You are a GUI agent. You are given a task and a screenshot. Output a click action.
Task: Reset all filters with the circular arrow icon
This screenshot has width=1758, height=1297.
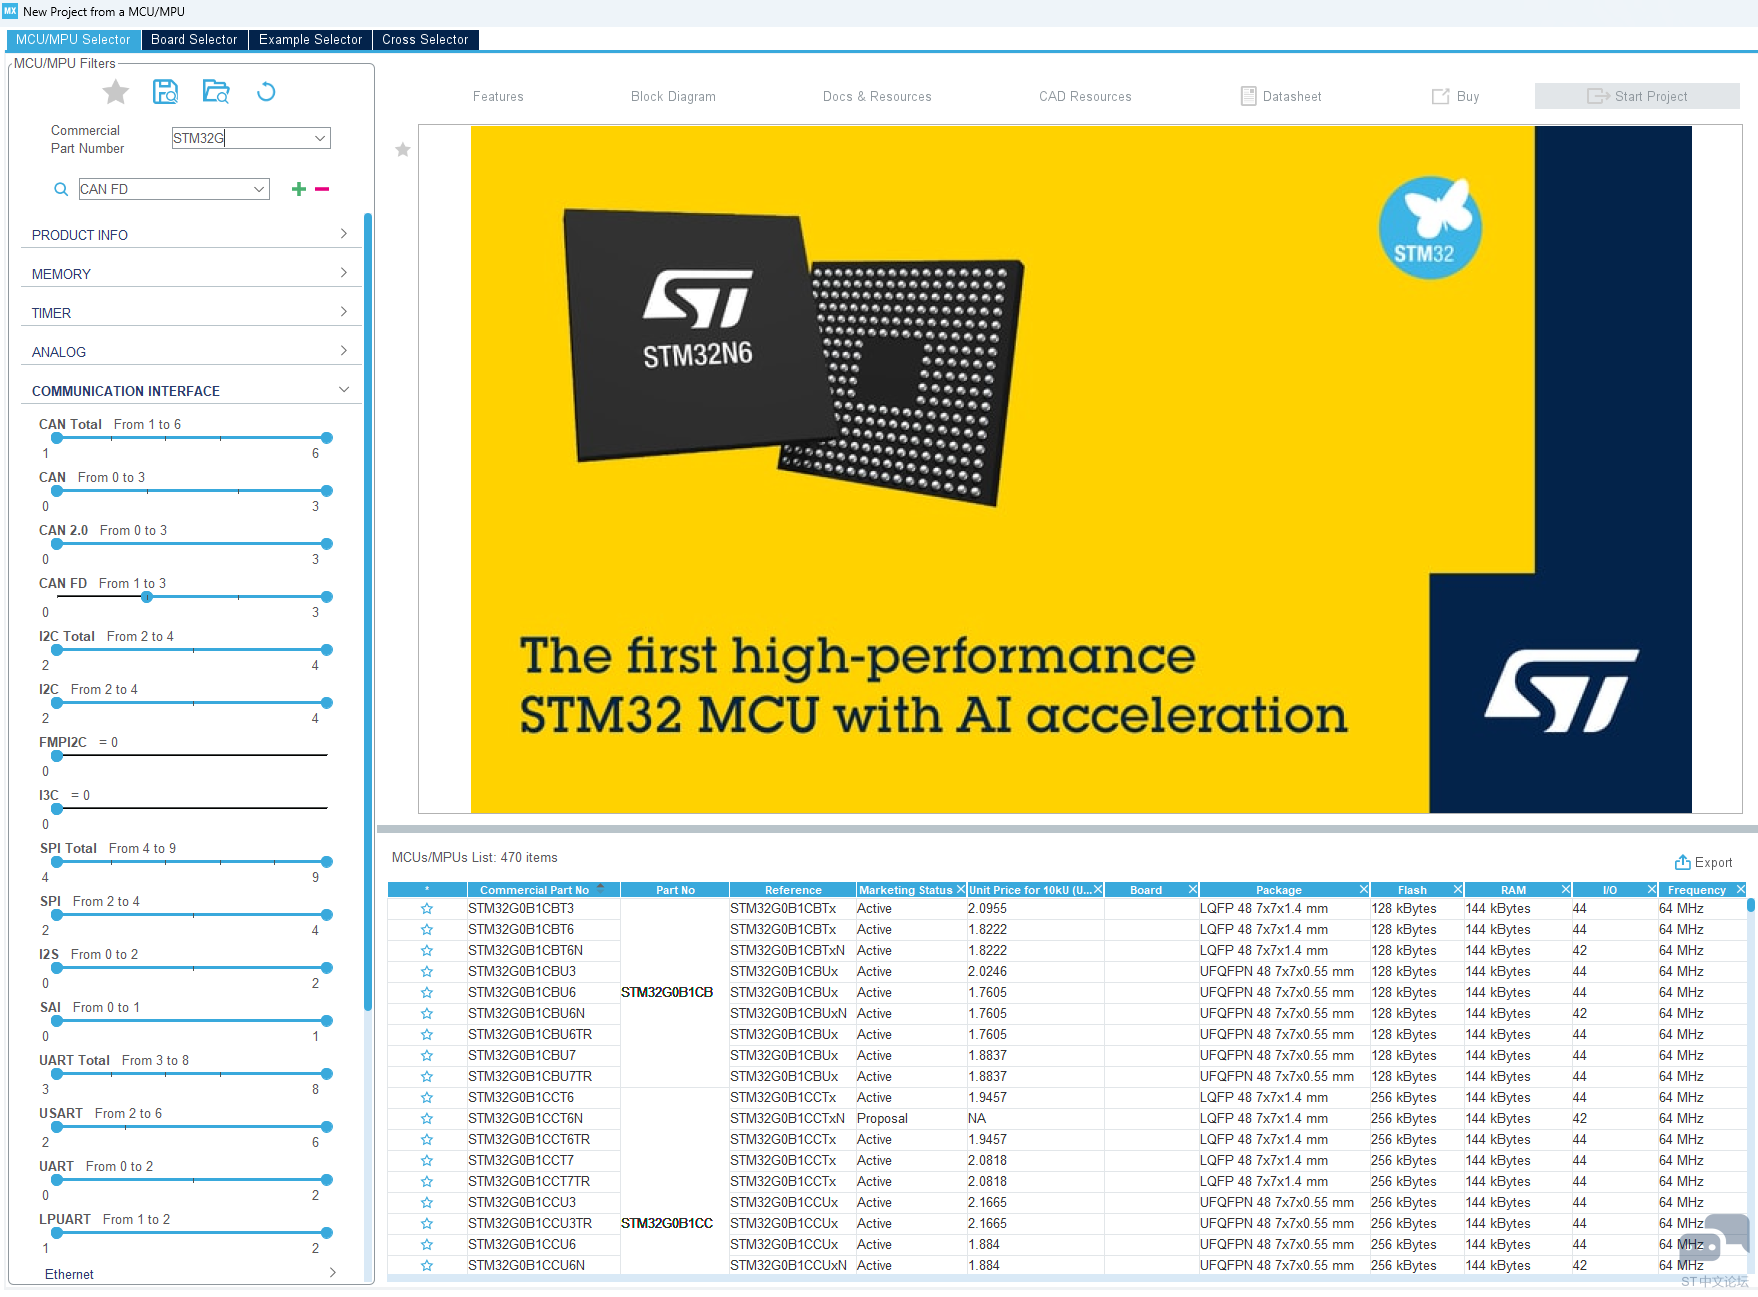coord(266,92)
